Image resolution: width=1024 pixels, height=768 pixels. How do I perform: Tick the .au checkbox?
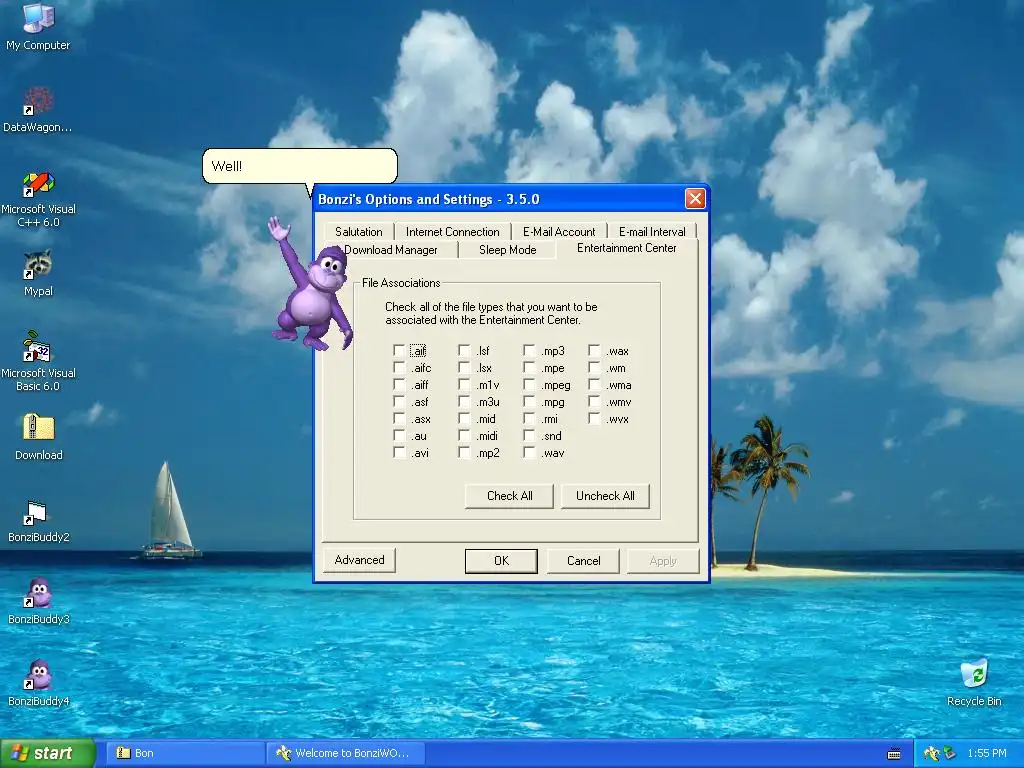tap(399, 436)
